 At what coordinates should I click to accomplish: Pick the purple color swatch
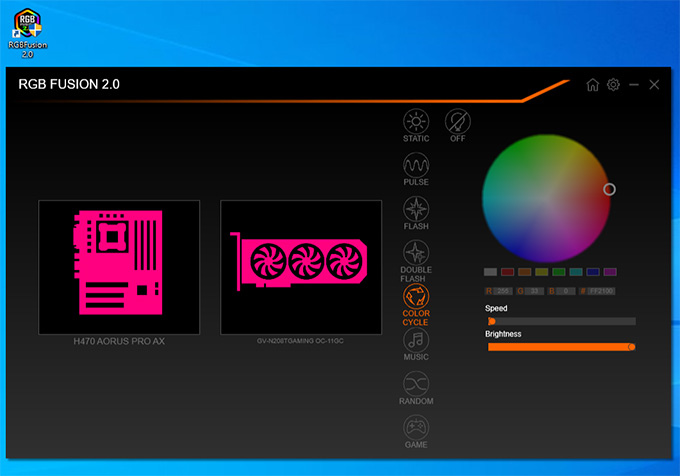[x=610, y=272]
